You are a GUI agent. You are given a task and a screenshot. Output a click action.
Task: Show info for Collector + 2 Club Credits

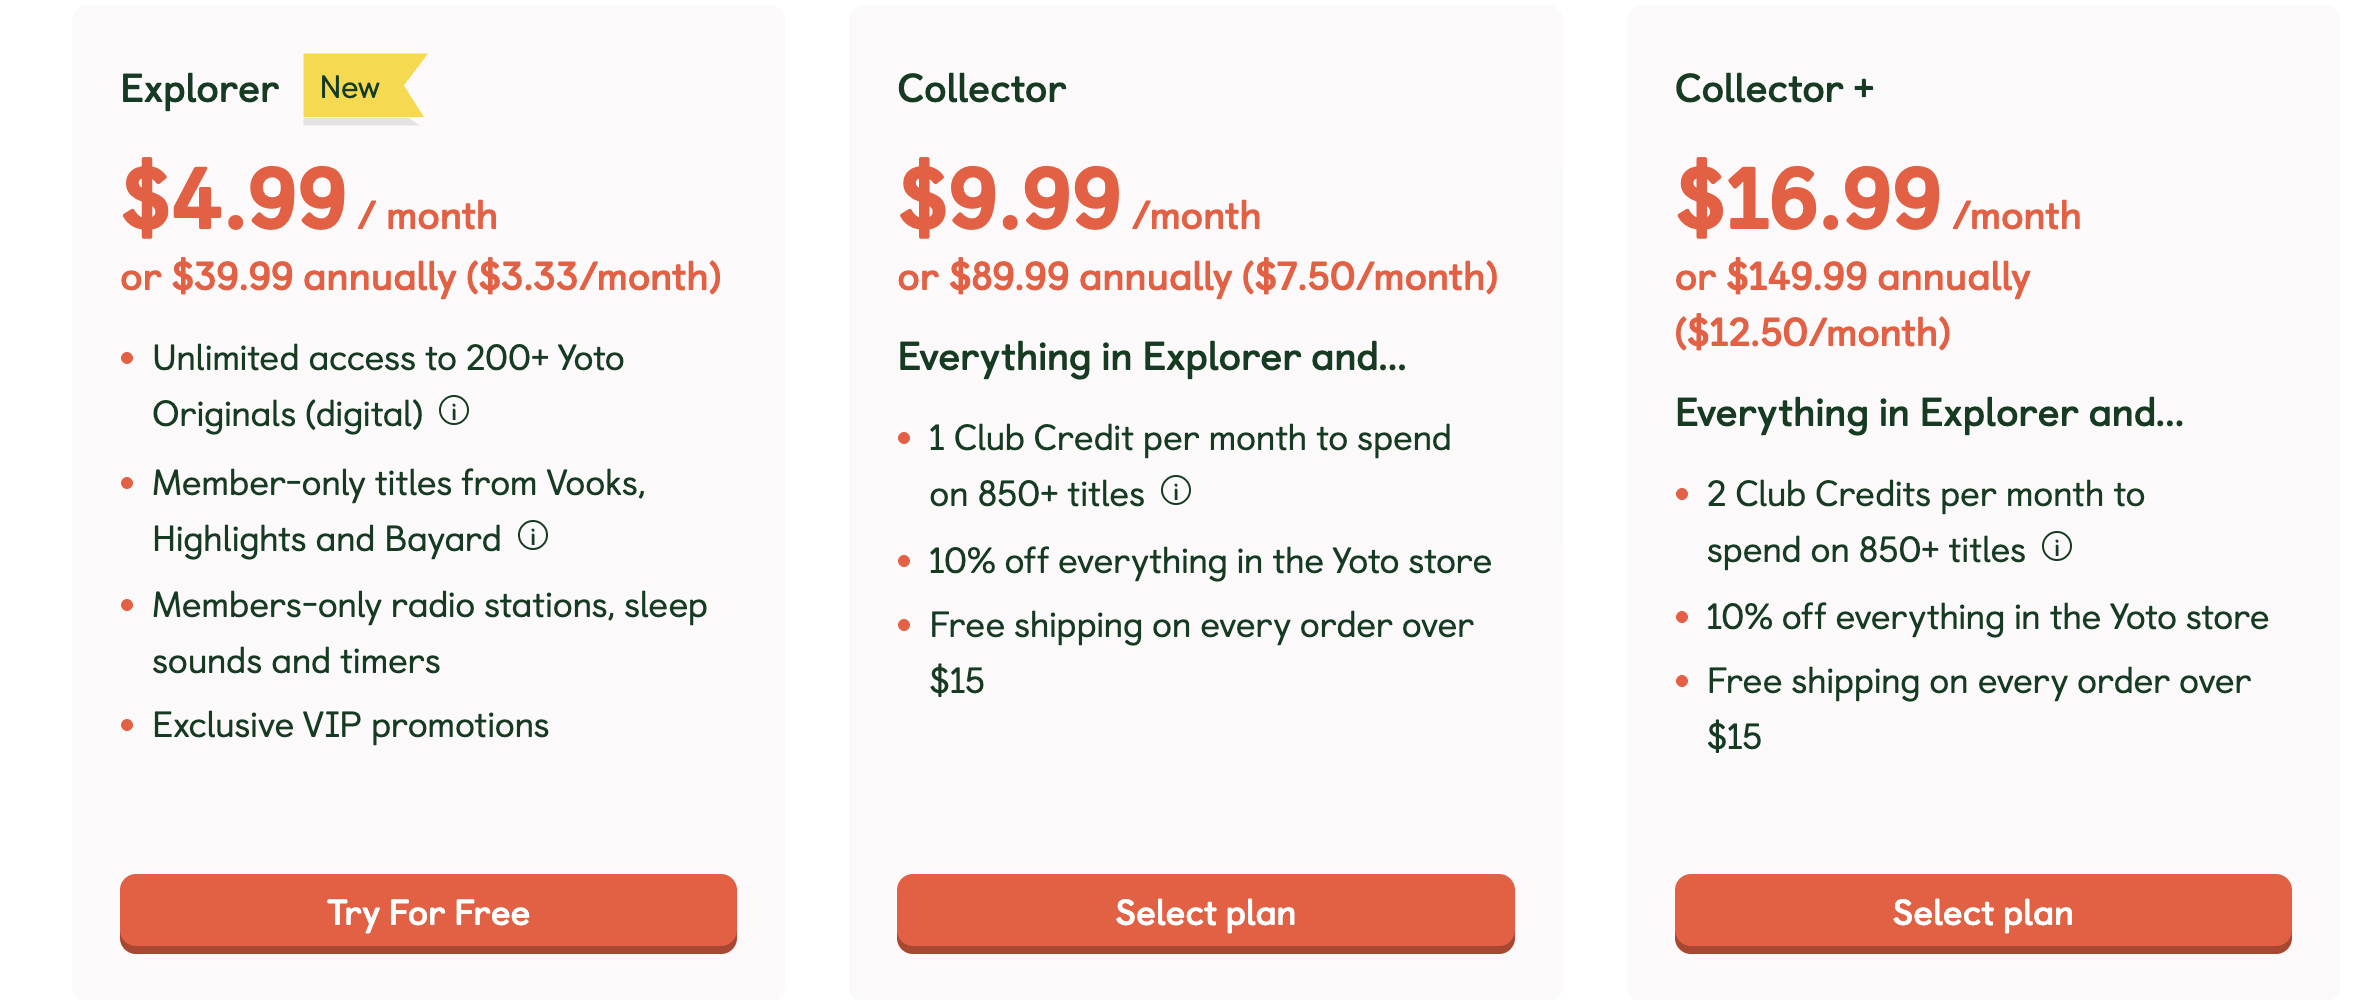(x=2057, y=547)
